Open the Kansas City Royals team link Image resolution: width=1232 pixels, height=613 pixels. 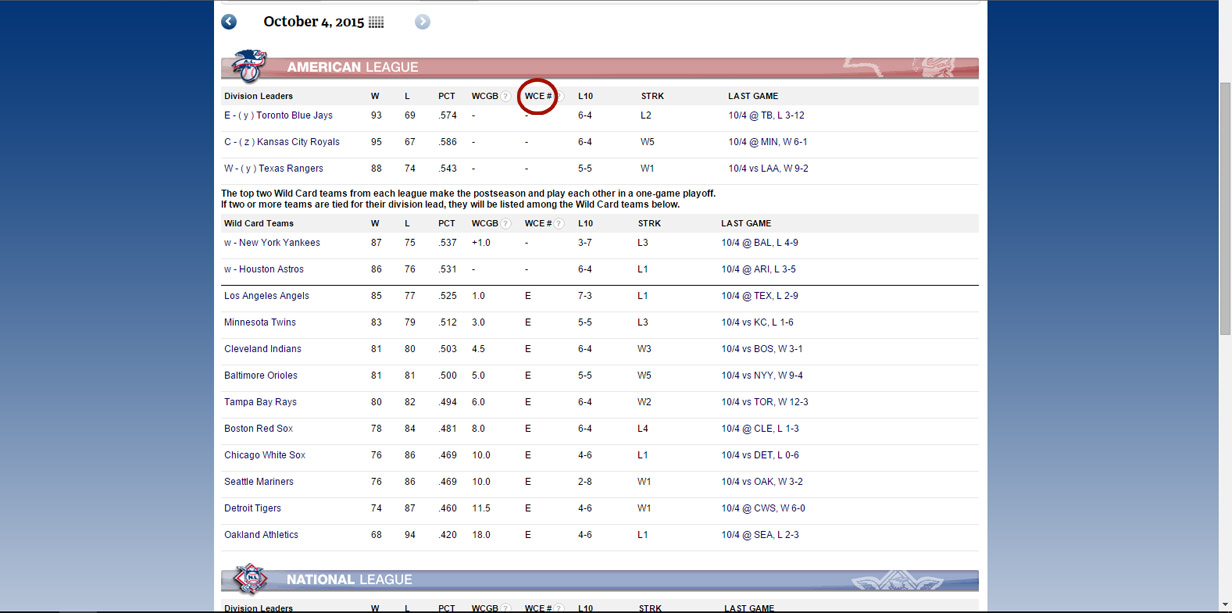pyautogui.click(x=298, y=142)
